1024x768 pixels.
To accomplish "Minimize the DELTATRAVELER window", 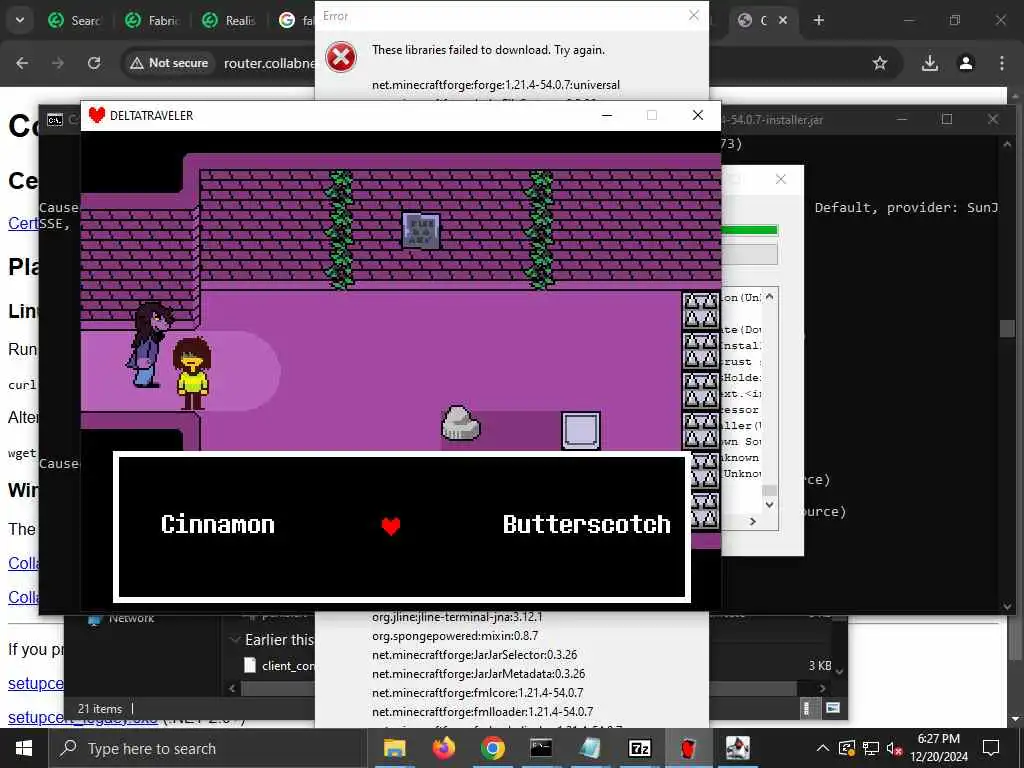I will click(607, 115).
